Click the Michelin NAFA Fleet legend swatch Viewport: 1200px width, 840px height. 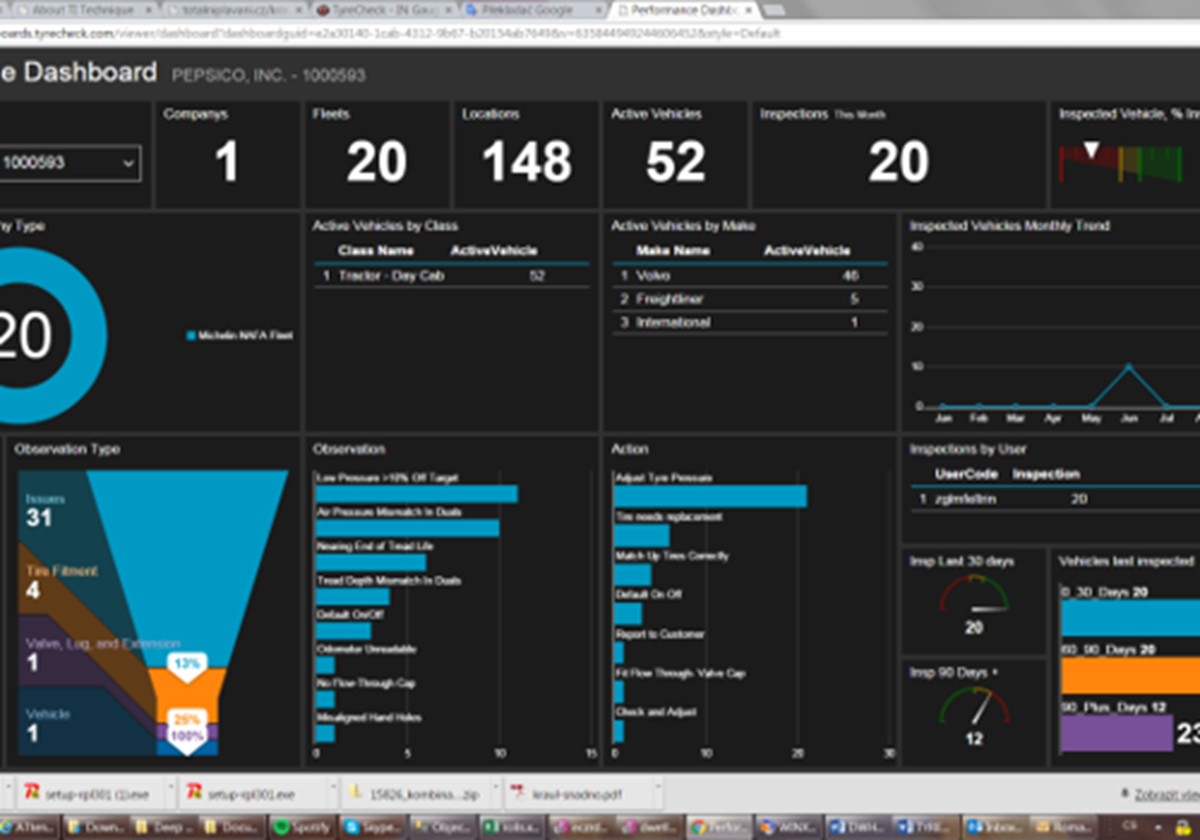[191, 336]
